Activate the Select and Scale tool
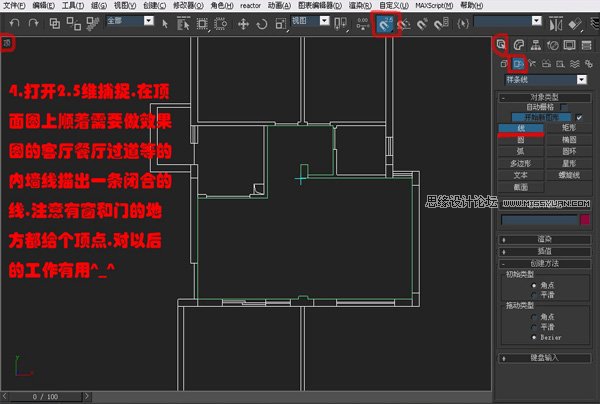Image resolution: width=600 pixels, height=404 pixels. point(280,24)
